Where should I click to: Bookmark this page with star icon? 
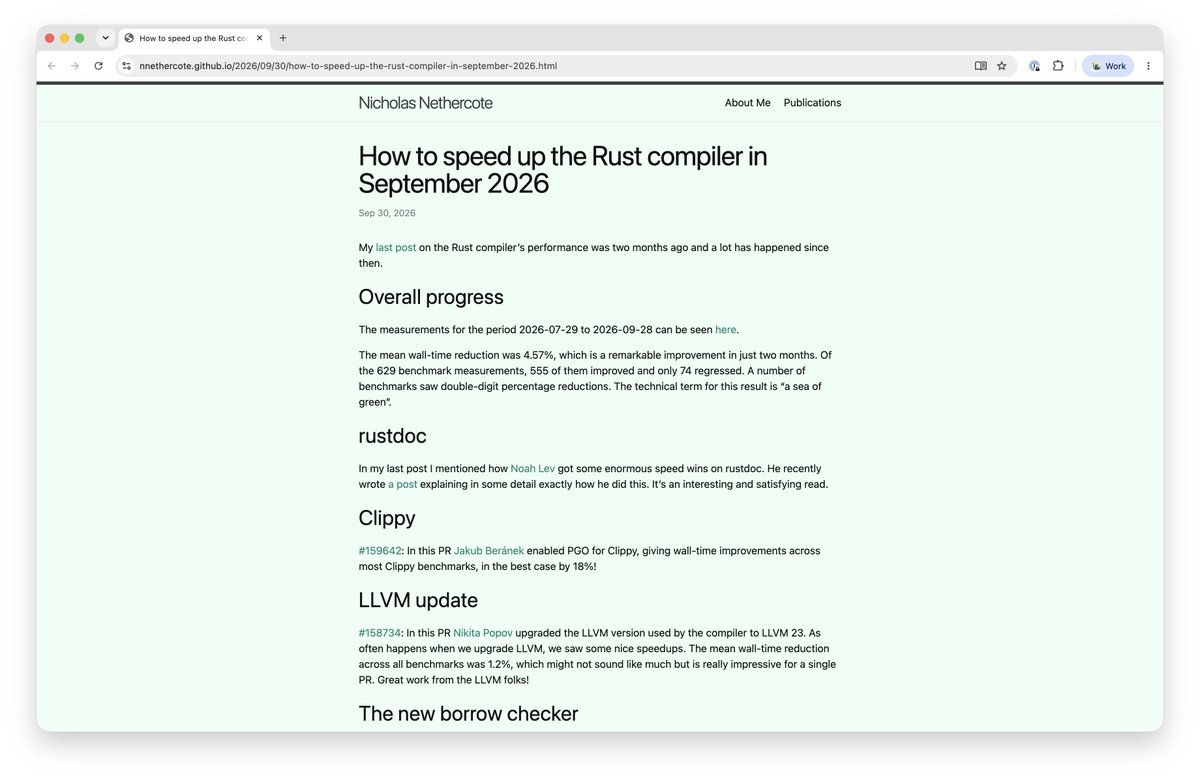click(1002, 66)
